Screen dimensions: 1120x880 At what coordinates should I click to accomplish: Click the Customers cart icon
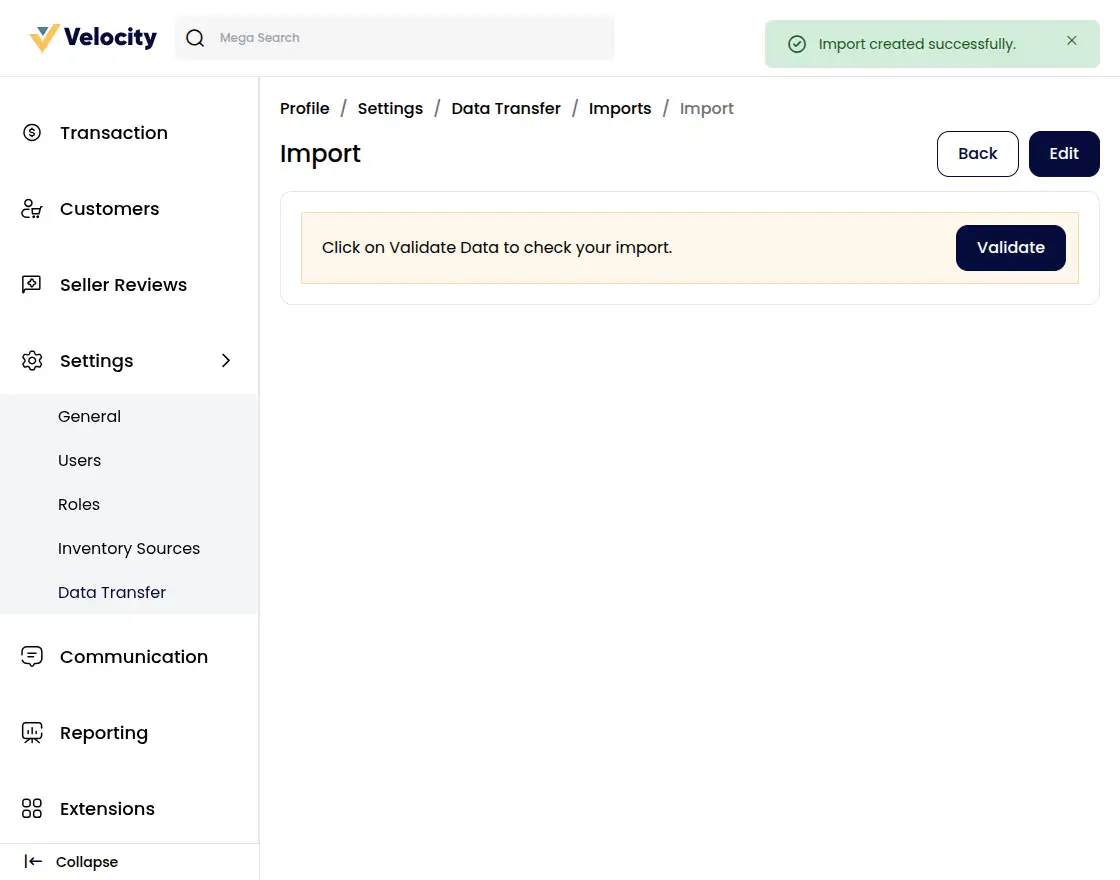pos(32,209)
